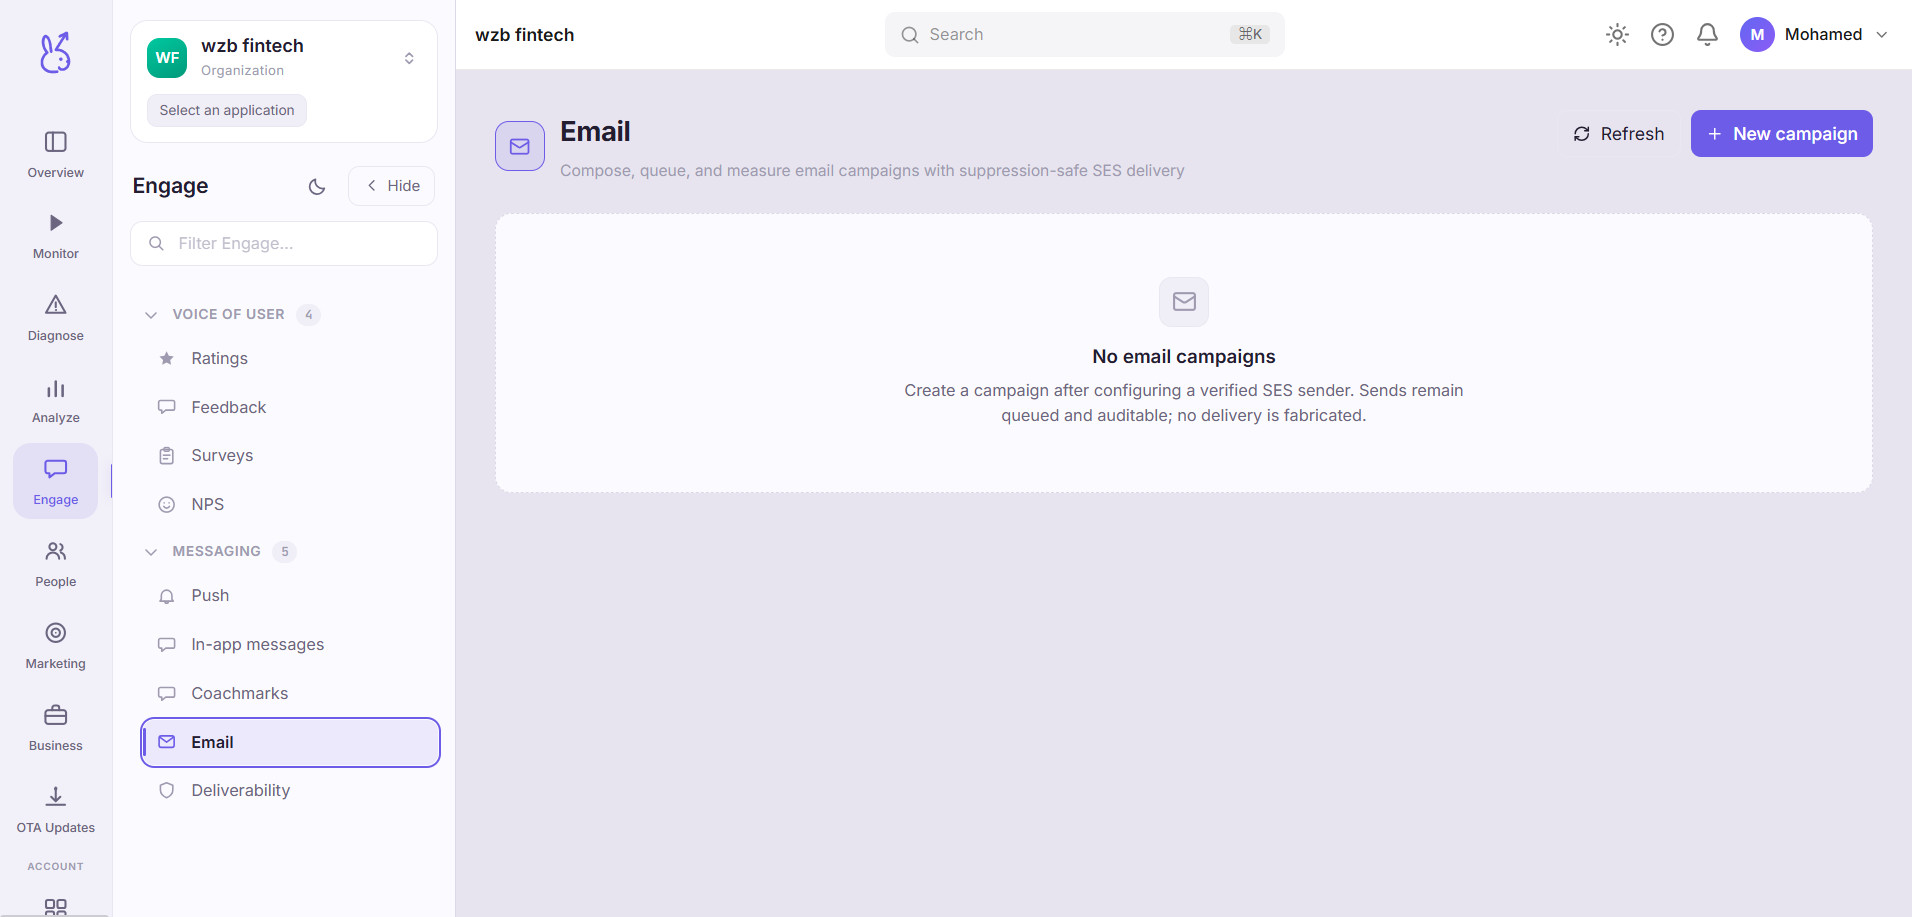Click the 'No email campaigns' heading
1912x917 pixels.
[1184, 357]
